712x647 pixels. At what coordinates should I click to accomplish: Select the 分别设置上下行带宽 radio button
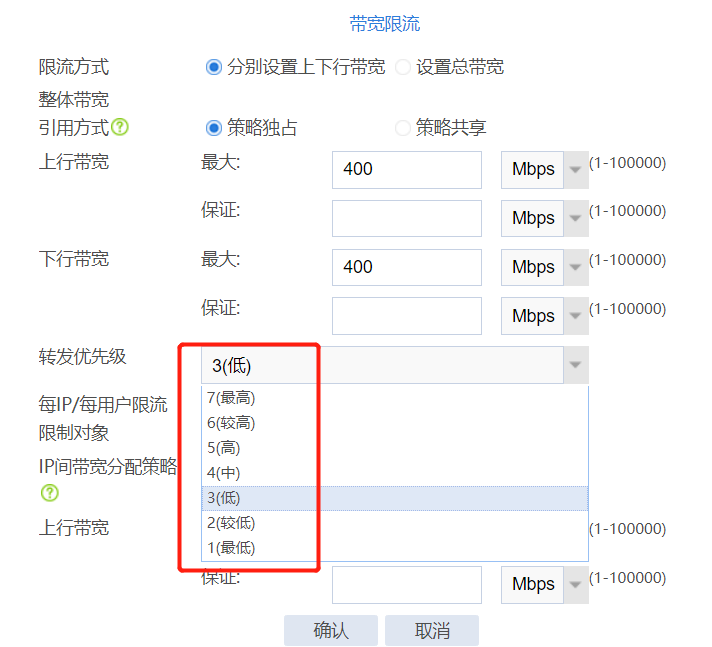(x=213, y=68)
